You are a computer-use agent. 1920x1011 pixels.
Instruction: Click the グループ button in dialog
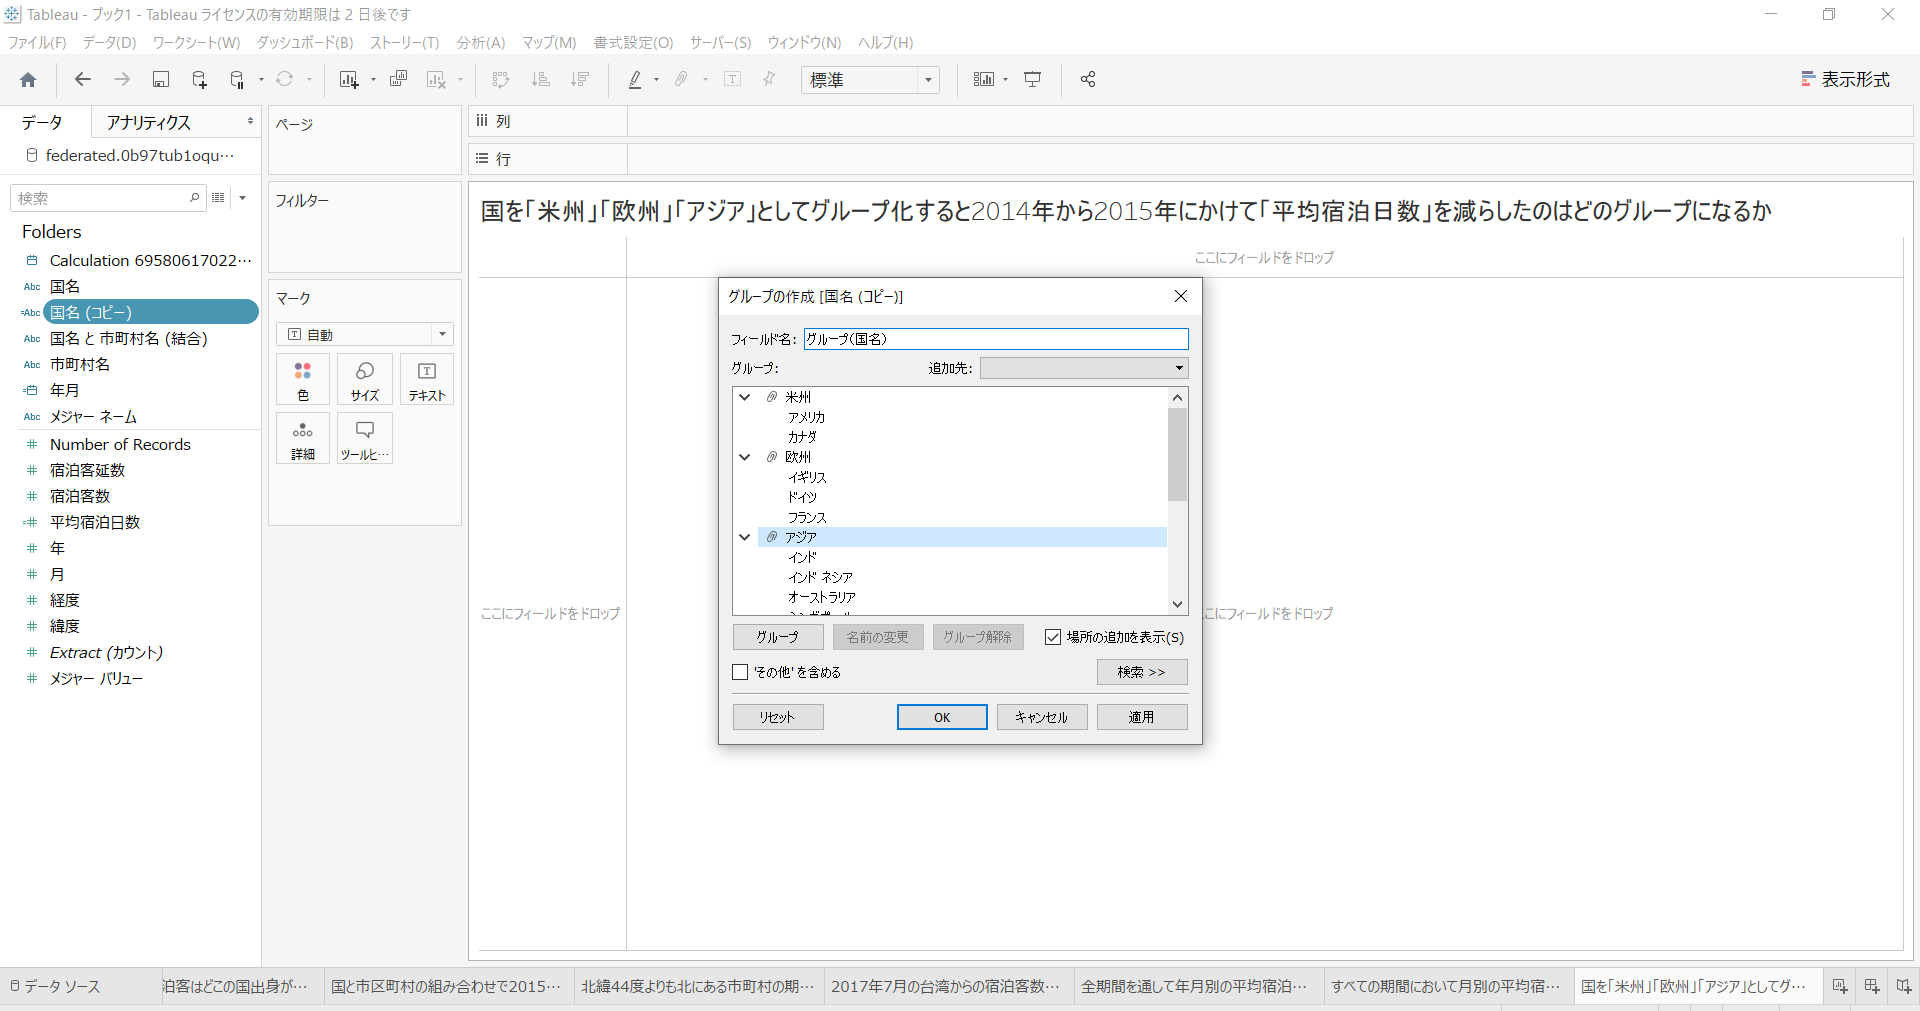778,637
